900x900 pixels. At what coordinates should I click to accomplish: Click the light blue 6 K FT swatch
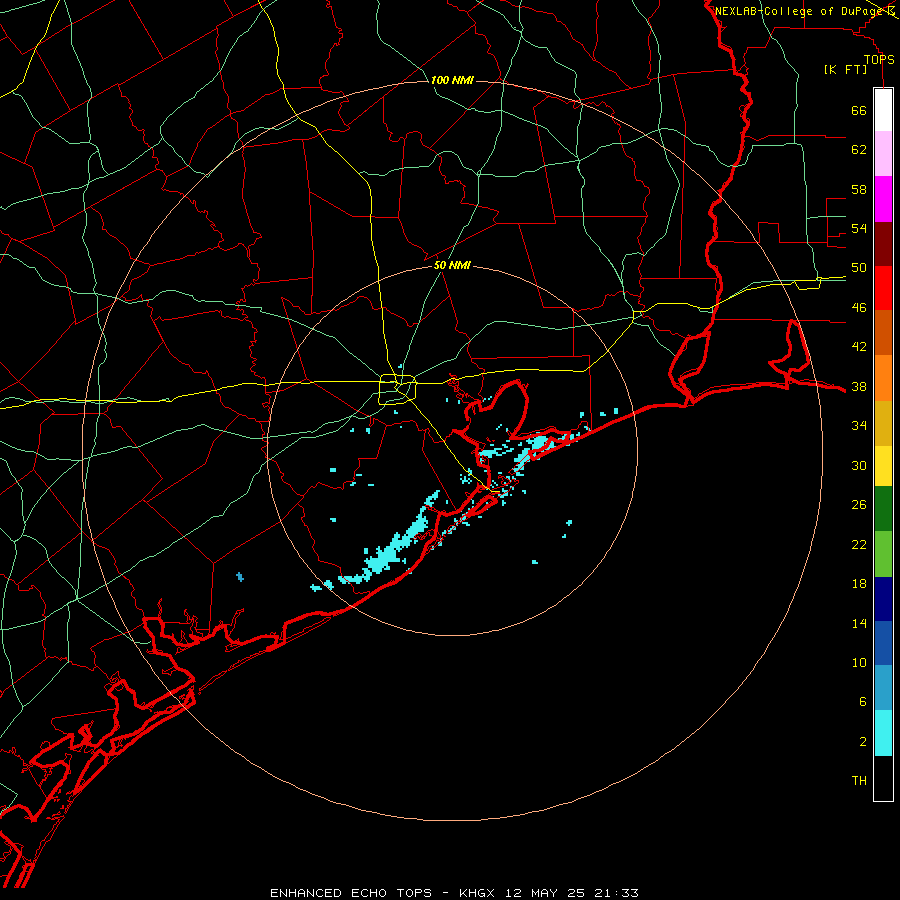pyautogui.click(x=883, y=688)
